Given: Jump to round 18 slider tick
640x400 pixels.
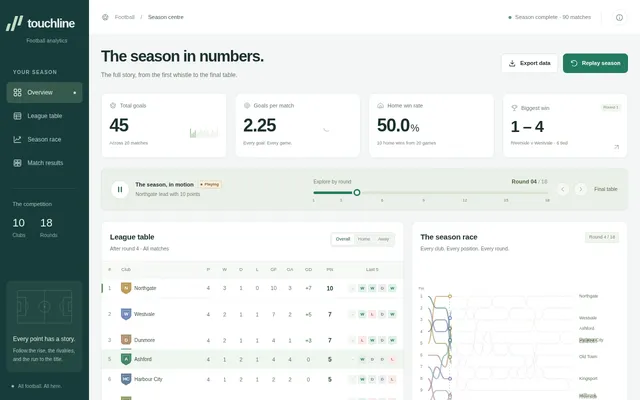Looking at the screenshot, I should pyautogui.click(x=547, y=200).
